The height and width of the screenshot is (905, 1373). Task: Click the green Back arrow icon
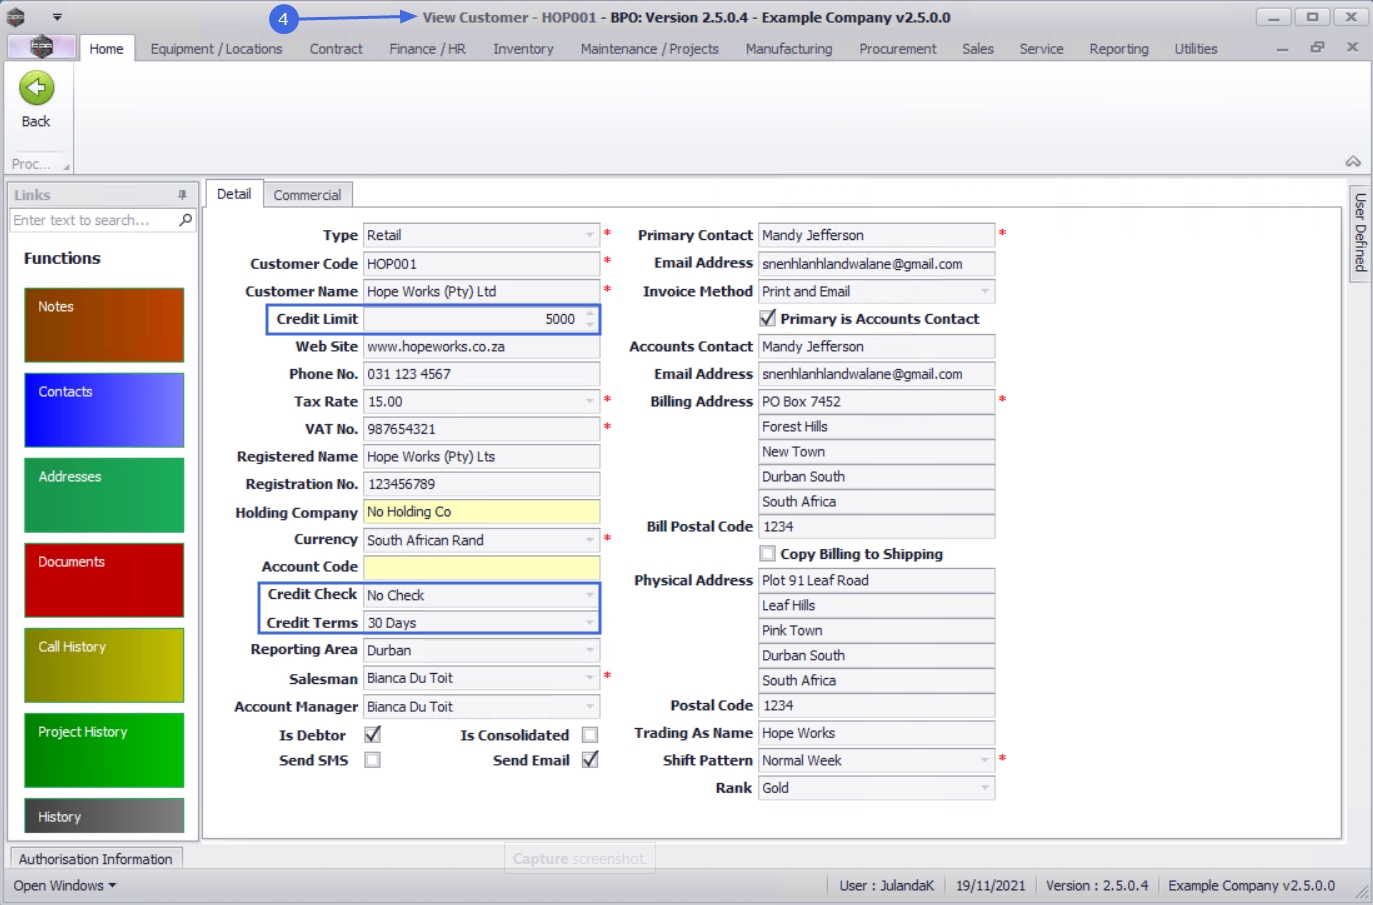click(36, 89)
